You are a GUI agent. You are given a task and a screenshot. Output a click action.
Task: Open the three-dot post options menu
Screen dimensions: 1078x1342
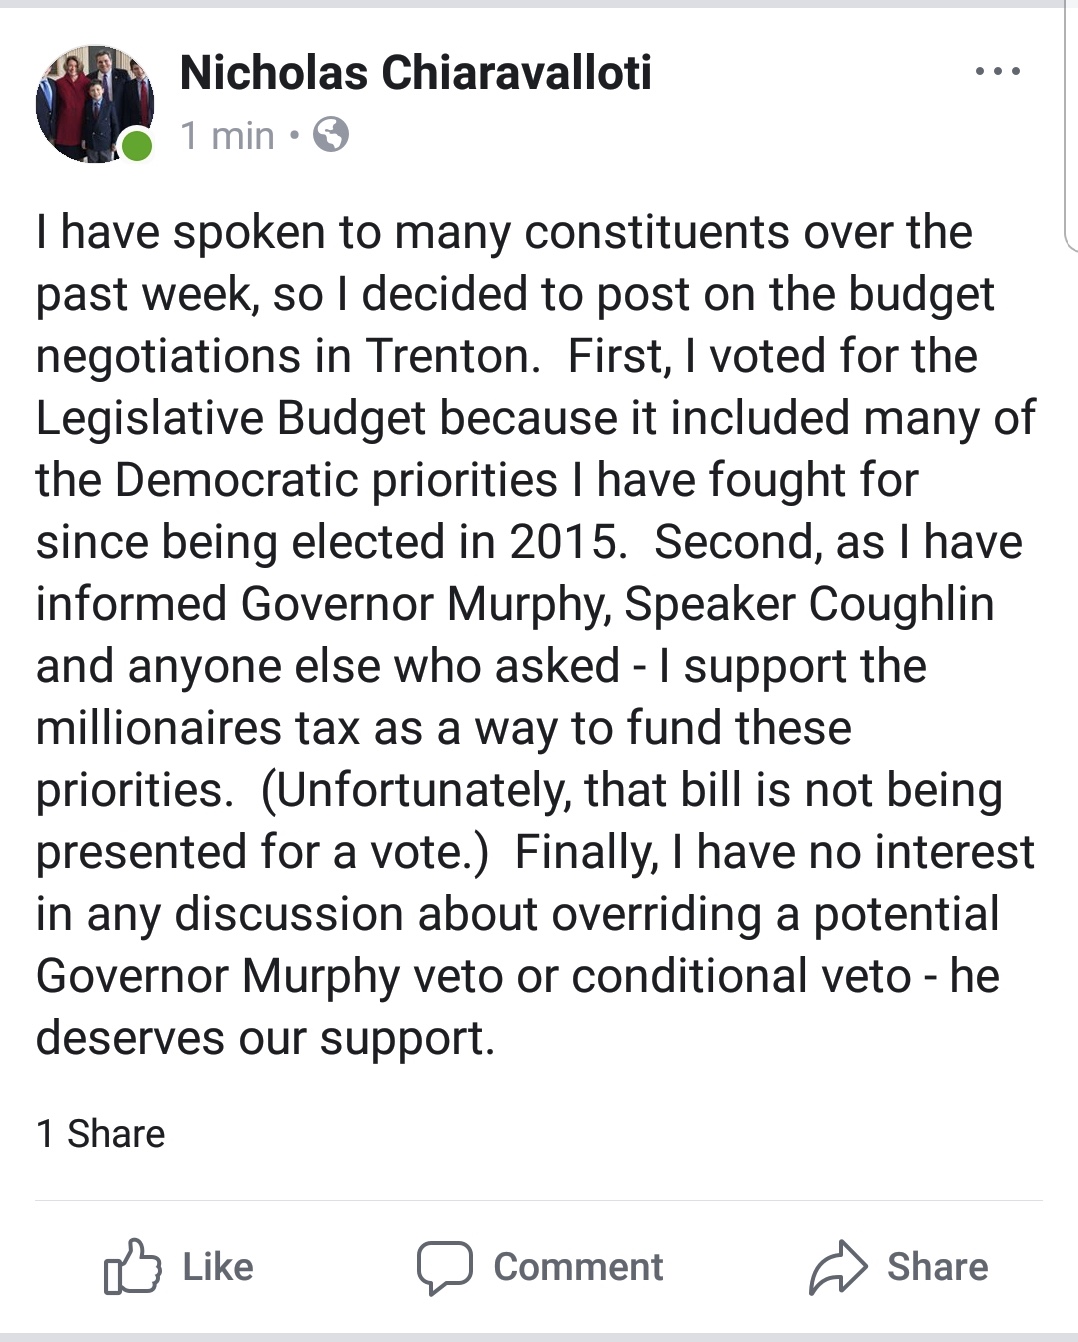coord(997,72)
